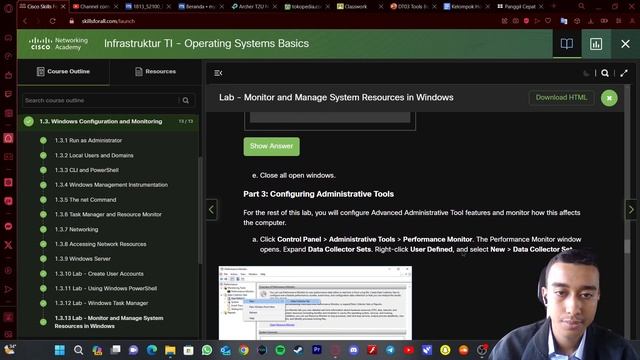Viewport: 640px width, 360px height.
Task: Open Google Chrome from taskbar
Action: tap(244, 350)
